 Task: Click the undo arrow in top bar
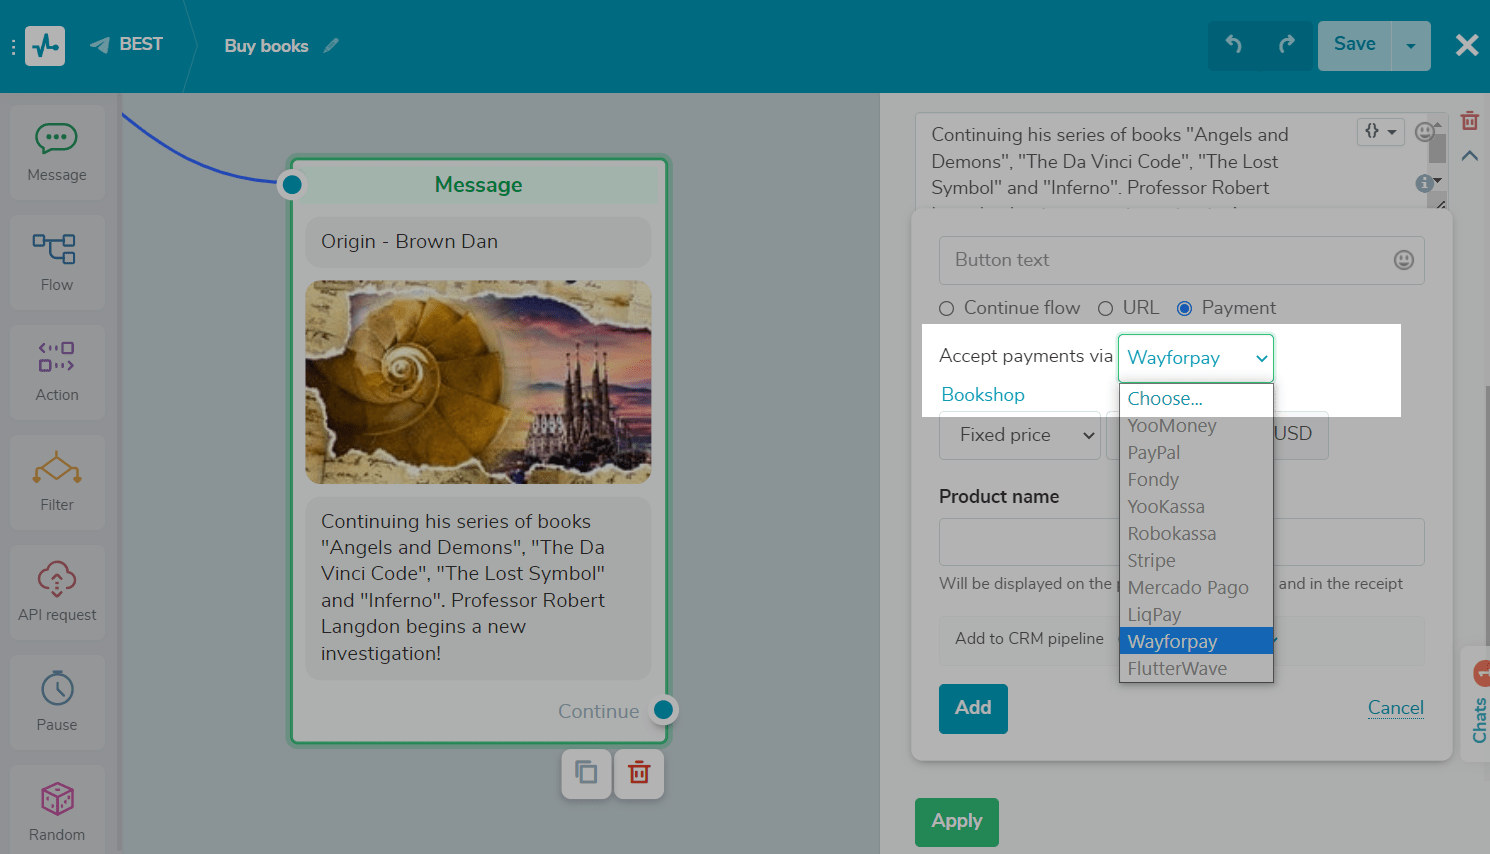[1234, 45]
